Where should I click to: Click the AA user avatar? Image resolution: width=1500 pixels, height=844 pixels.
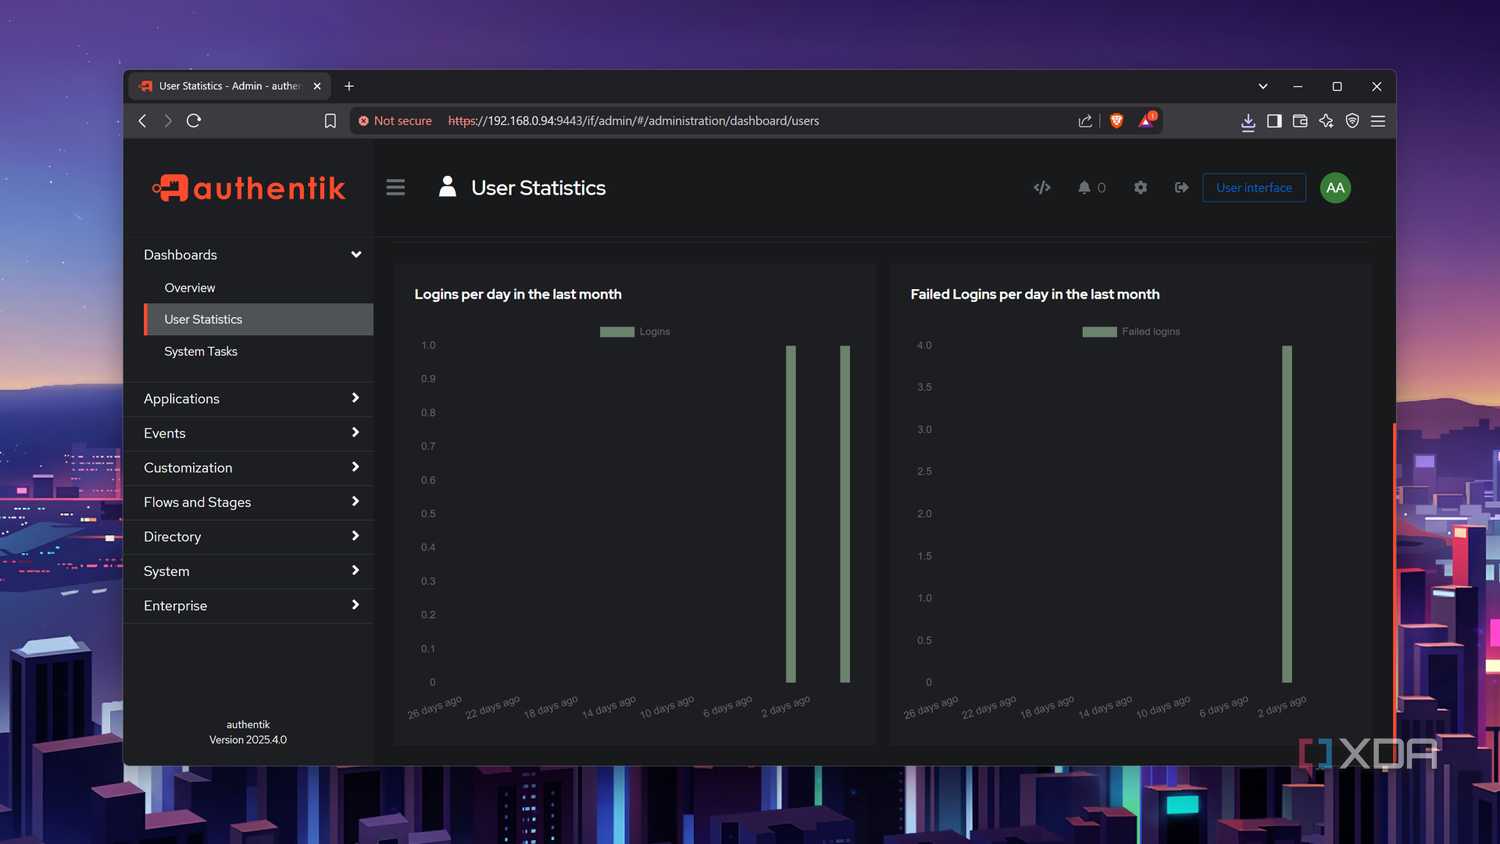click(x=1335, y=188)
